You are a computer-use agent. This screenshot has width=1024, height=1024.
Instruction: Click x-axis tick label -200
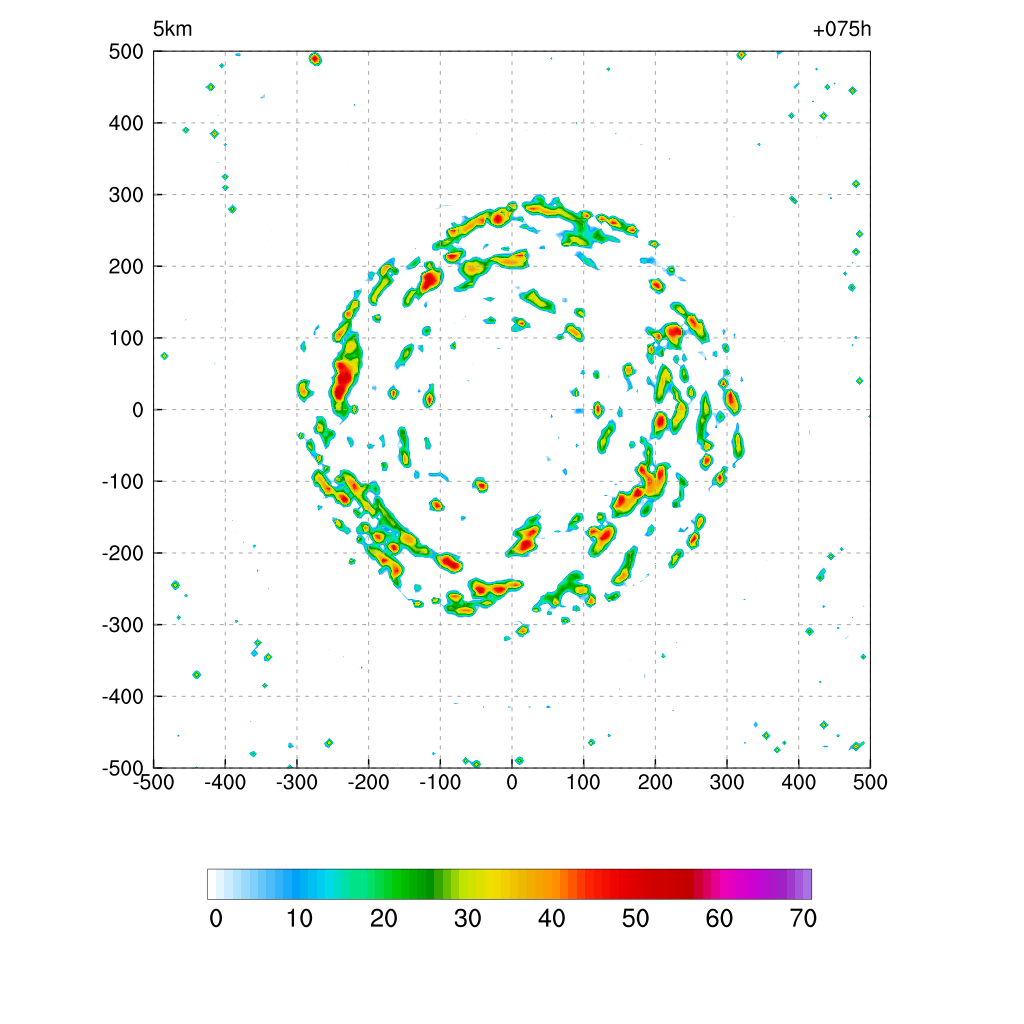click(368, 782)
